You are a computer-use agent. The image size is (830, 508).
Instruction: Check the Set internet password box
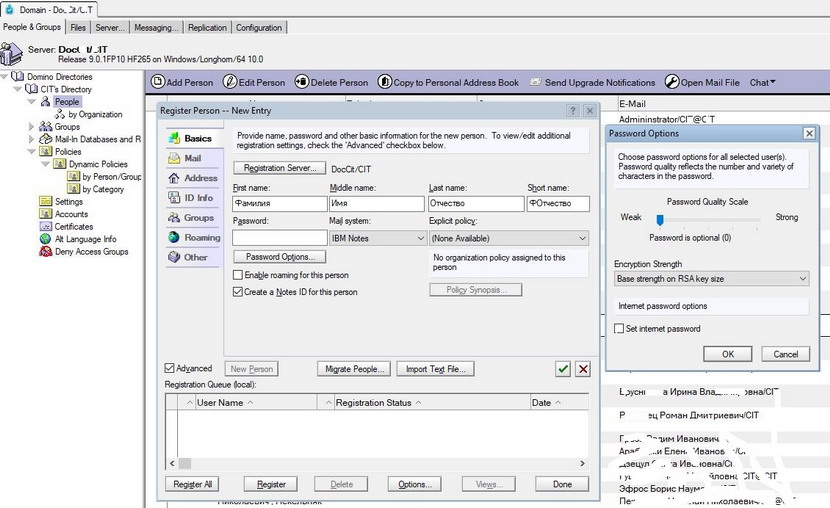pyautogui.click(x=619, y=328)
